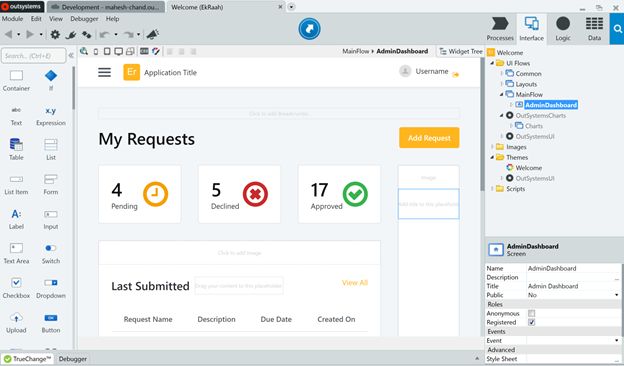Select the Form widget
The height and width of the screenshot is (366, 624).
(x=51, y=185)
